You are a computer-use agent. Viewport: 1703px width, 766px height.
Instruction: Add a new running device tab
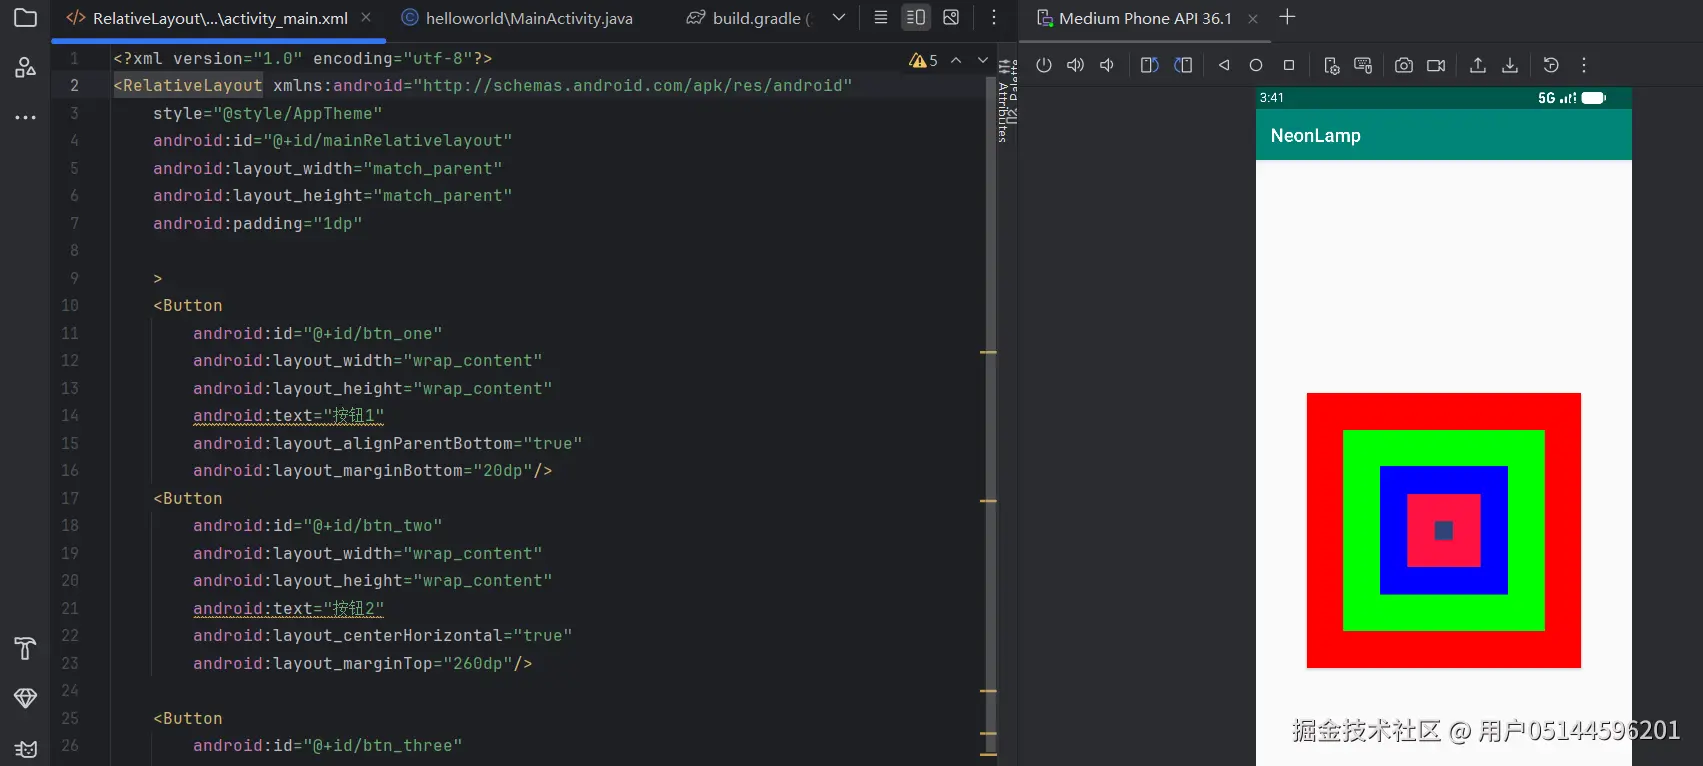1287,17
